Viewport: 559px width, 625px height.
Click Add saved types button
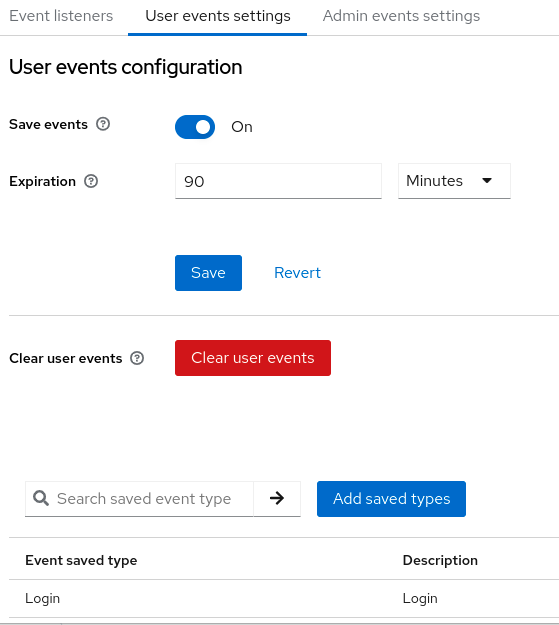(391, 499)
